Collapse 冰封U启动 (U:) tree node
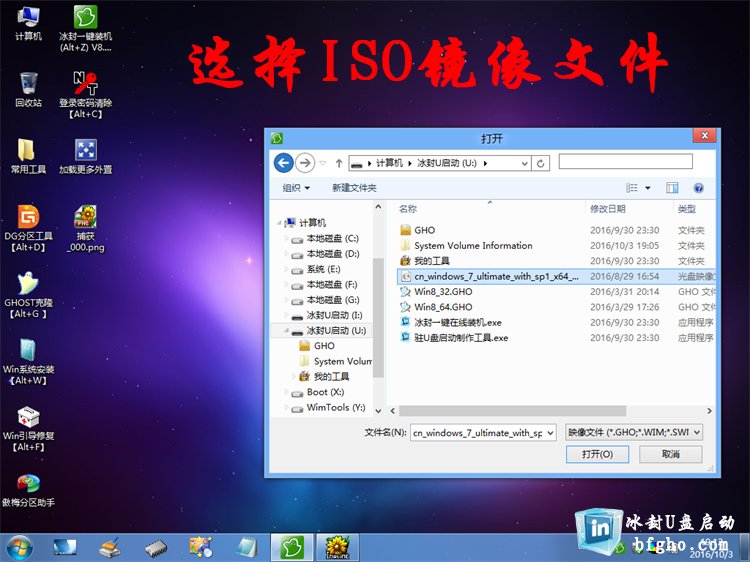This screenshot has width=750, height=562. click(286, 331)
